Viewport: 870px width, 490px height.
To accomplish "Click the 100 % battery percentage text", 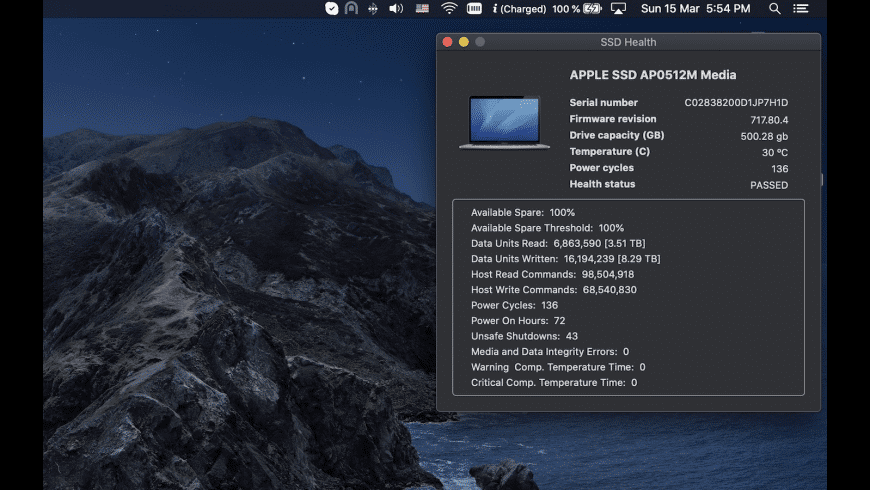I will pos(566,9).
